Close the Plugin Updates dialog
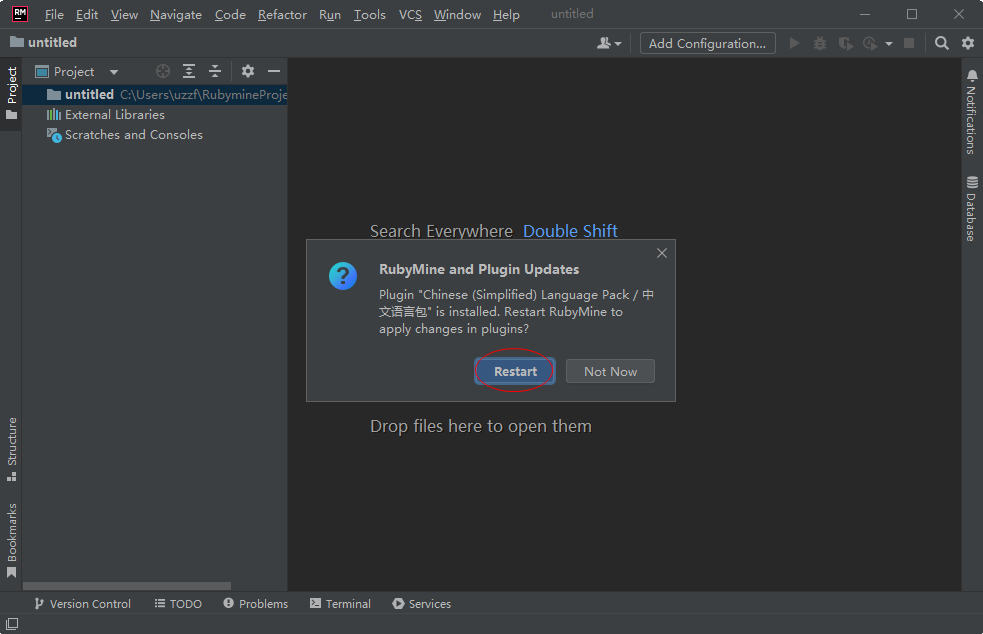 (x=661, y=253)
